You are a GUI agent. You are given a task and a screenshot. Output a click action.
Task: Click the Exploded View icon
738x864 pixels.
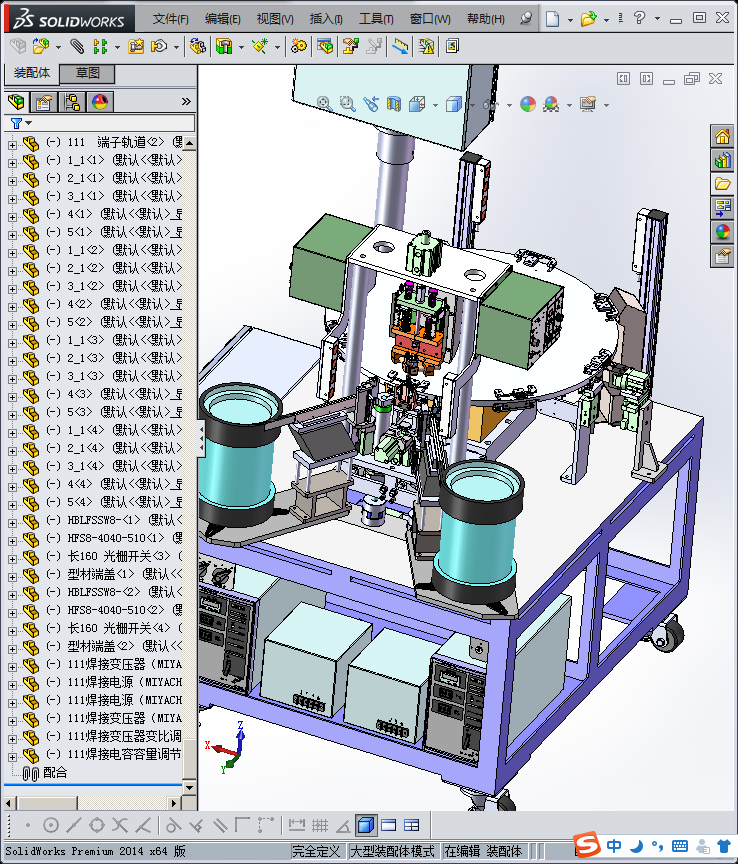click(x=351, y=47)
